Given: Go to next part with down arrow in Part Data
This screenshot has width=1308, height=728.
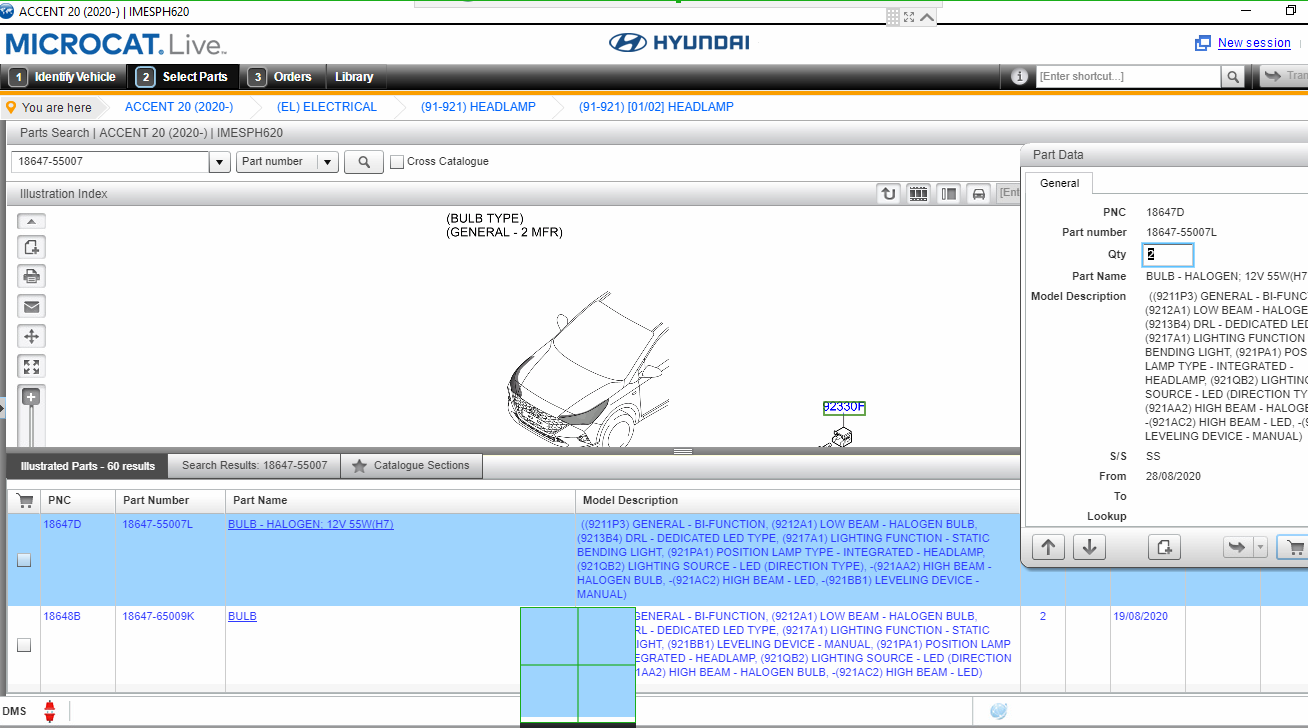Looking at the screenshot, I should coord(1089,547).
